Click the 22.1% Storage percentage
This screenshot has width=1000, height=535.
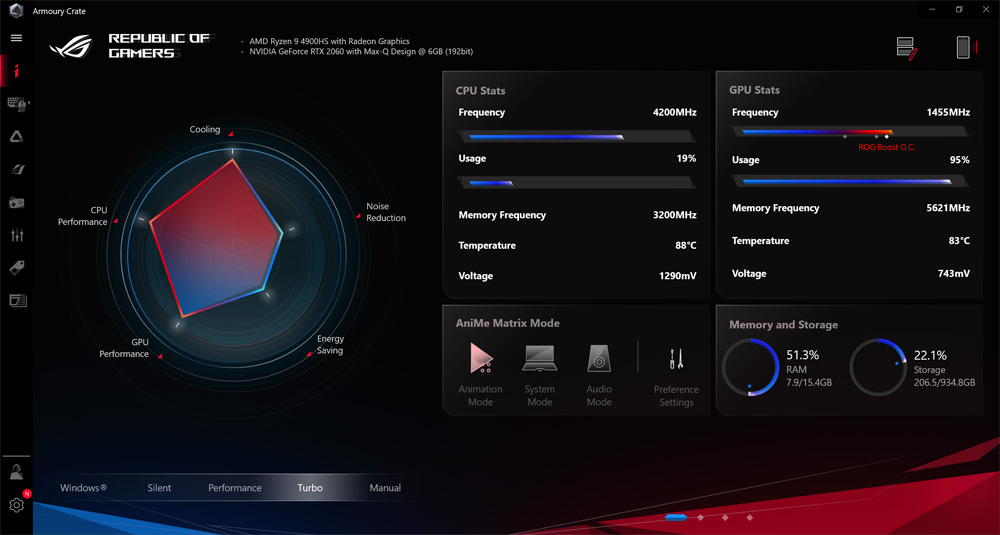coord(930,355)
